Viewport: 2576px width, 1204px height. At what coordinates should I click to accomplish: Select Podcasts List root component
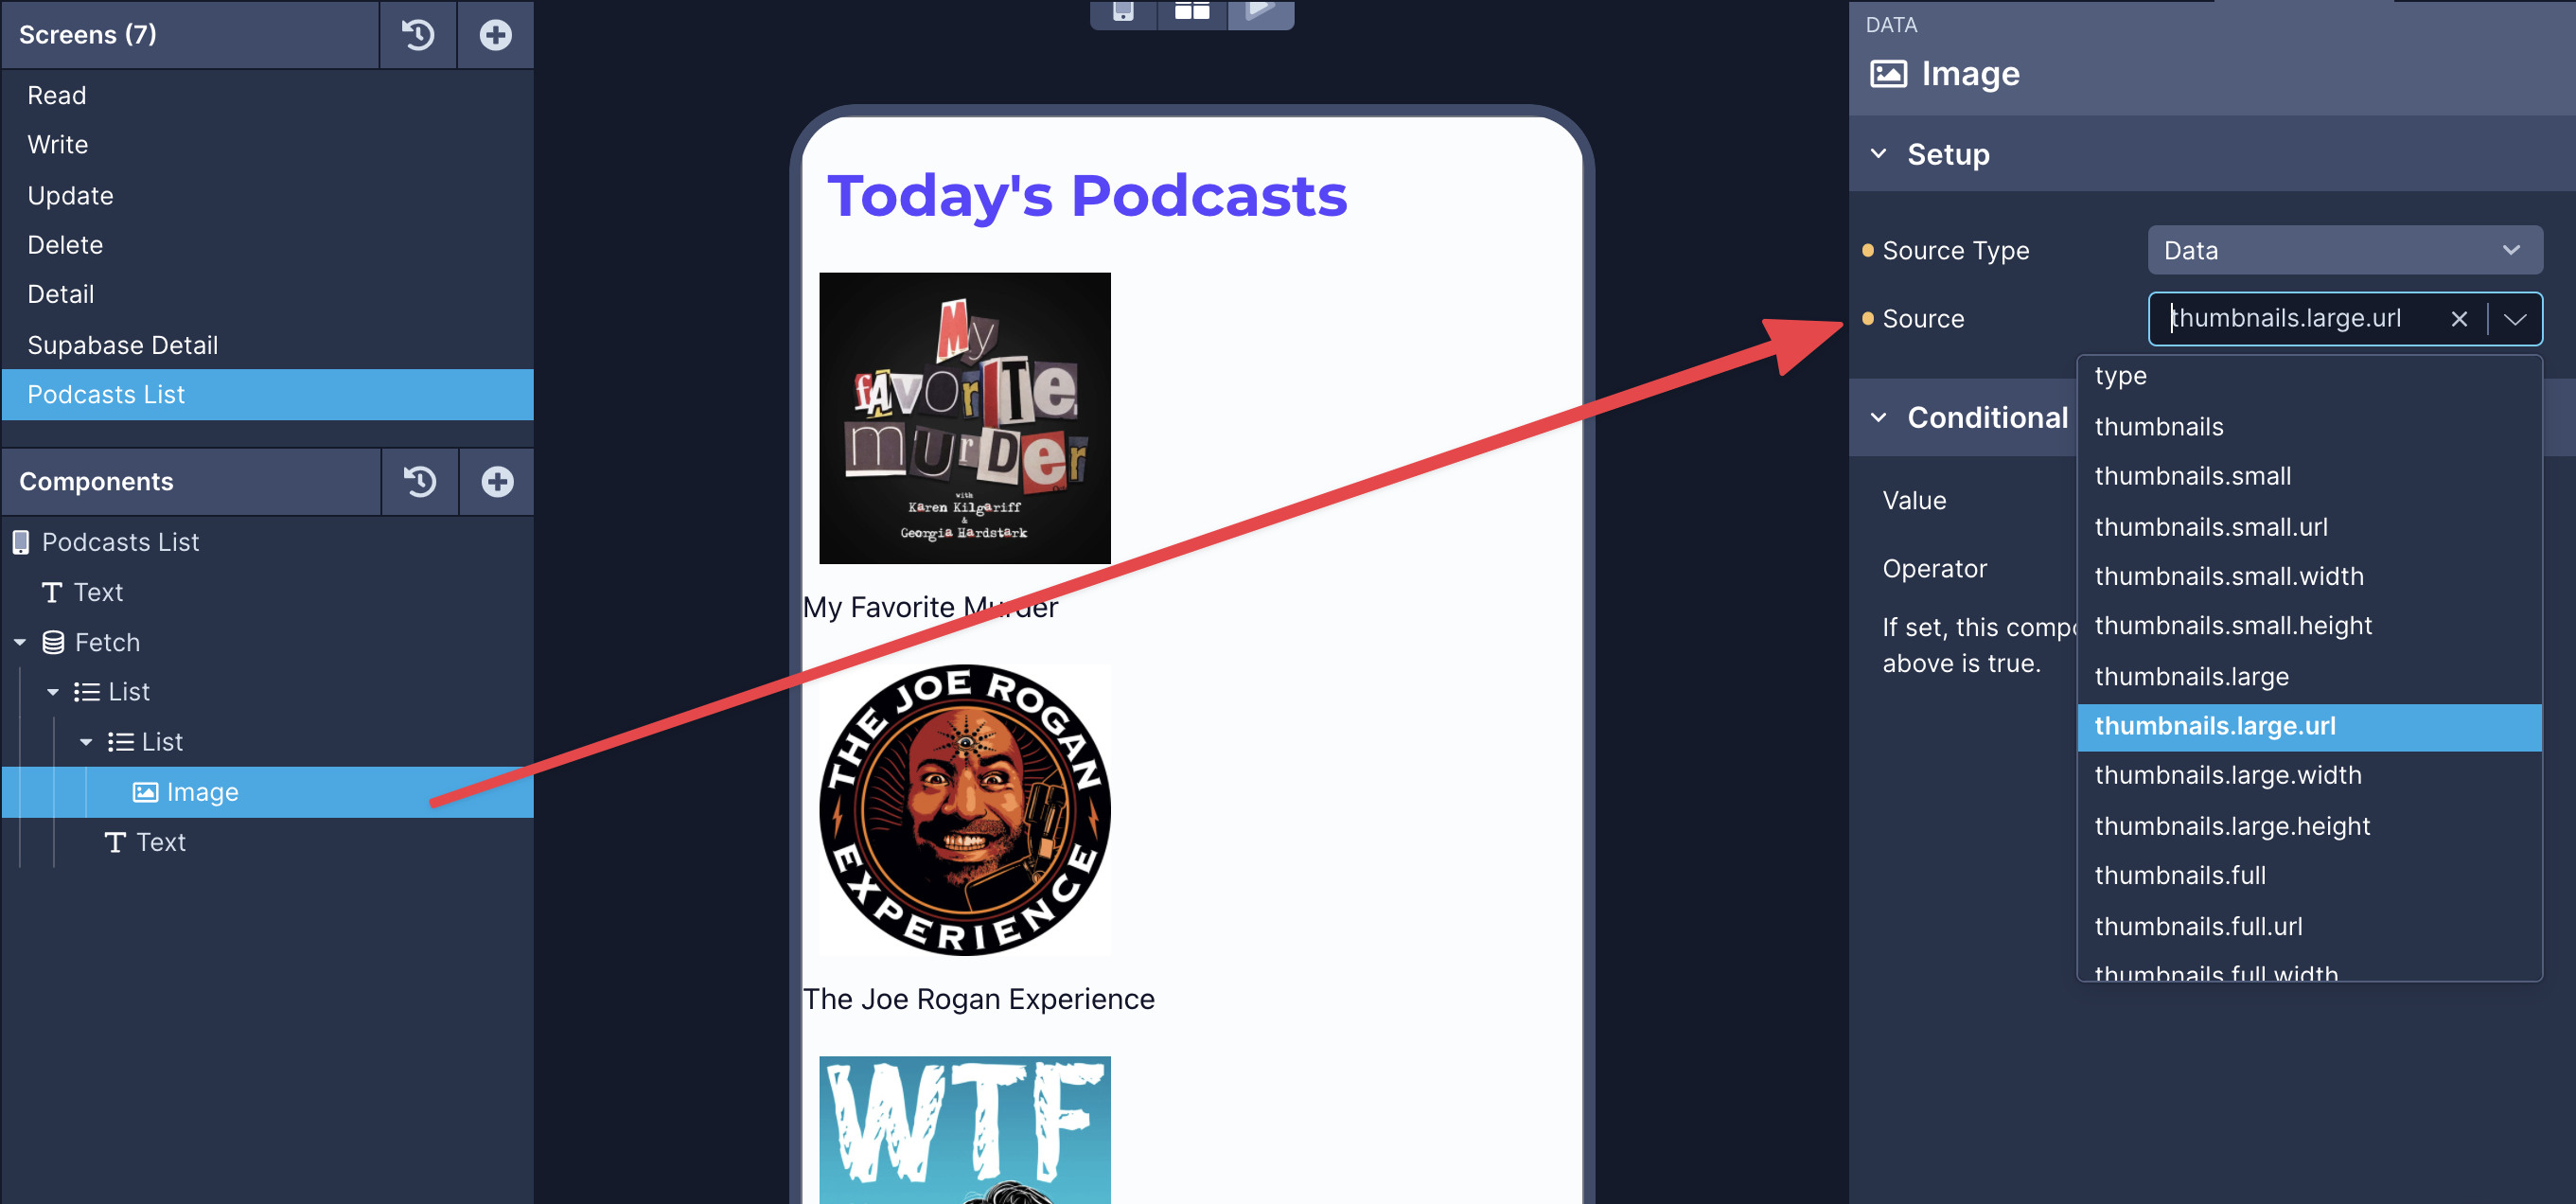[x=106, y=542]
